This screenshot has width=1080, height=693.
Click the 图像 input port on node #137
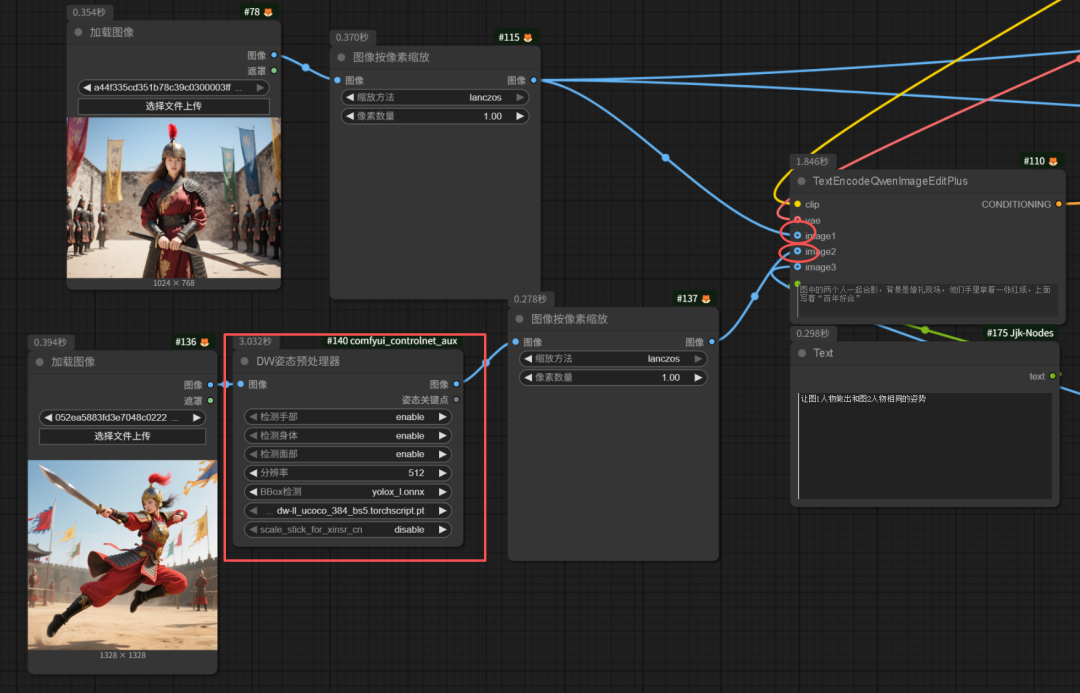[516, 342]
